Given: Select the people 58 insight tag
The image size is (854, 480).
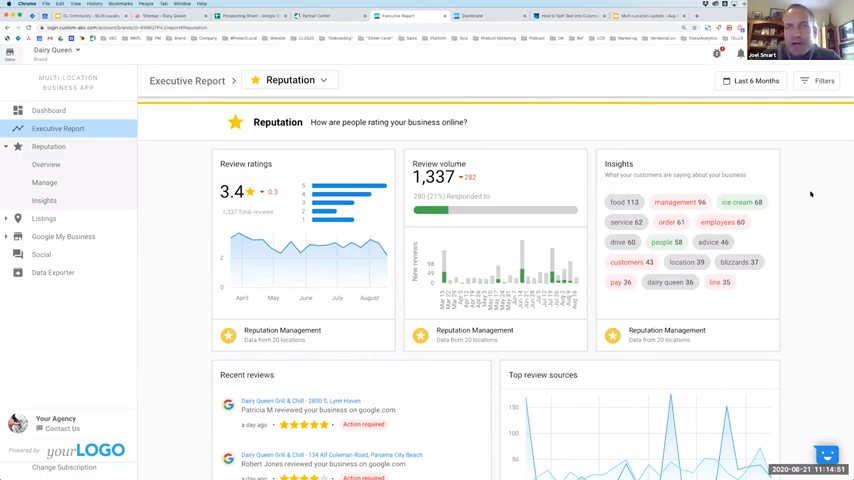Looking at the screenshot, I should (667, 242).
